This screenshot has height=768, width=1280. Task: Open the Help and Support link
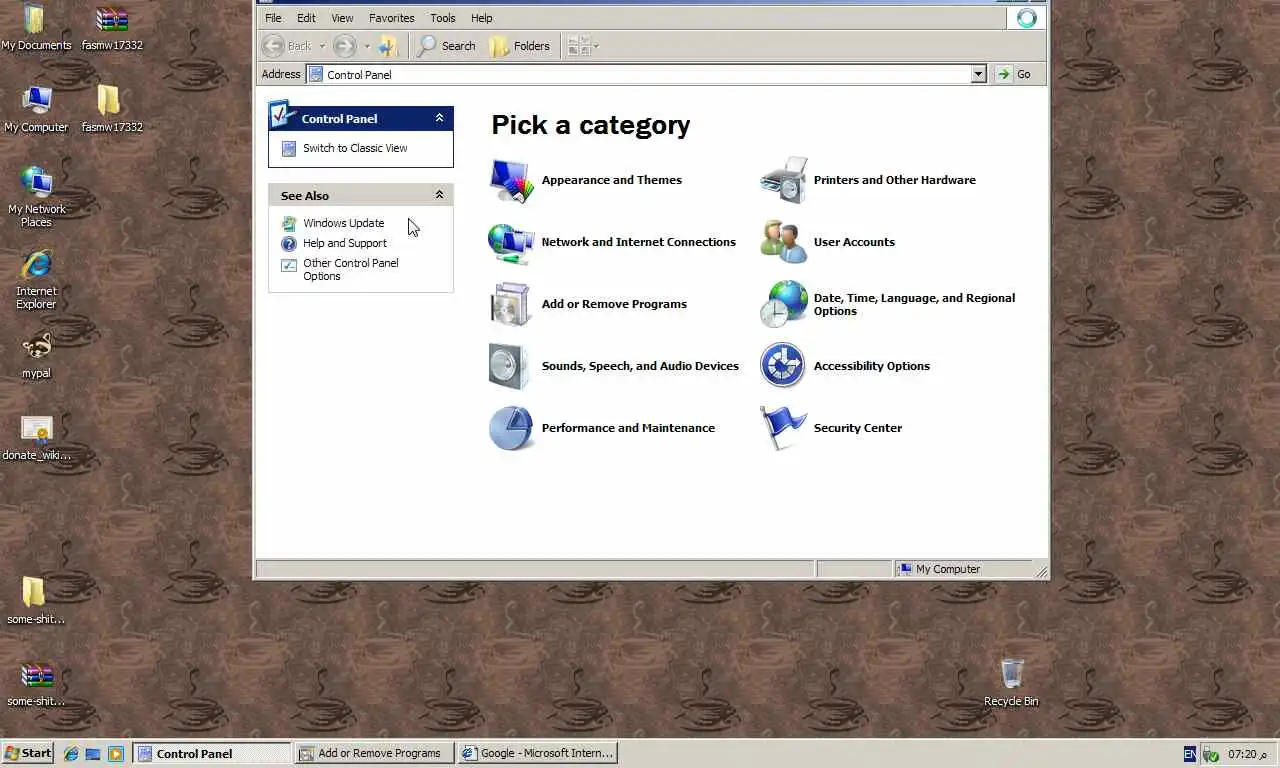pos(344,243)
